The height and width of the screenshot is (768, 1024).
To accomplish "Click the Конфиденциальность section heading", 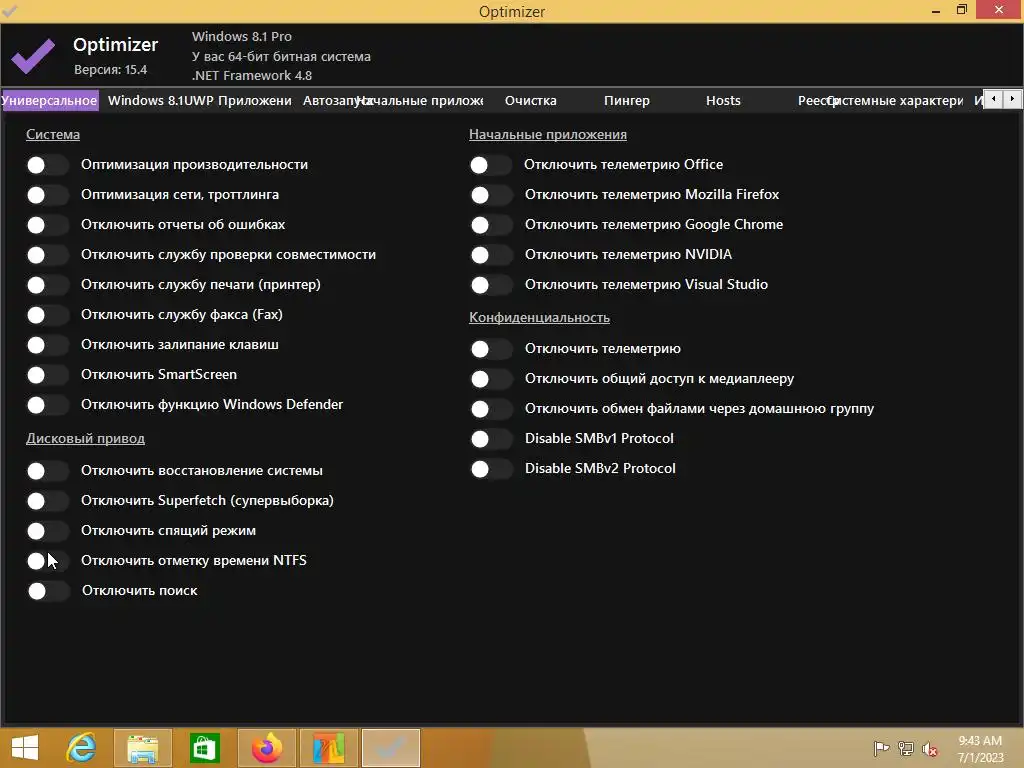I will [539, 317].
